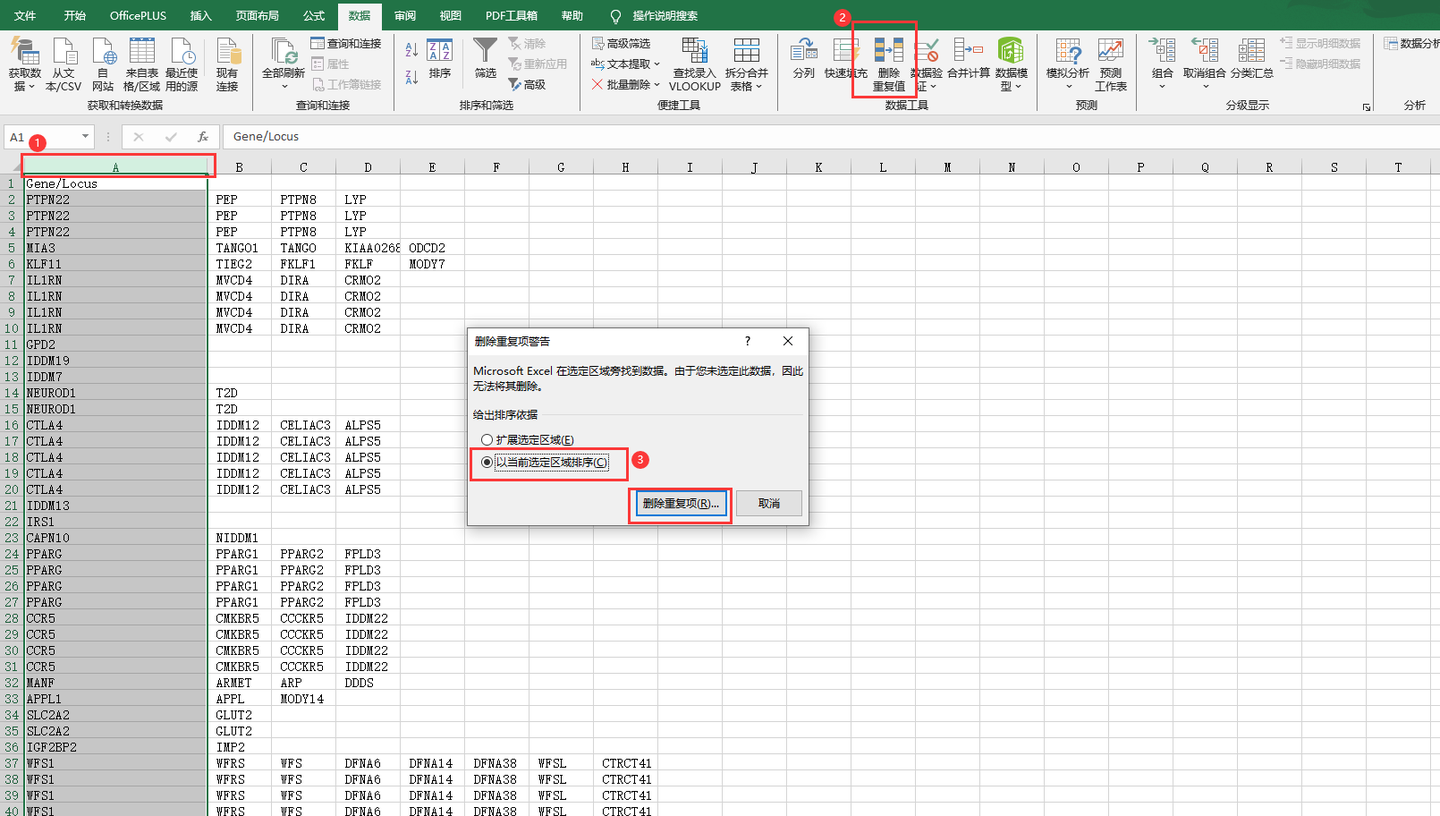Open the 批量删除 dropdown menu
This screenshot has width=1440, height=816.
coord(627,85)
